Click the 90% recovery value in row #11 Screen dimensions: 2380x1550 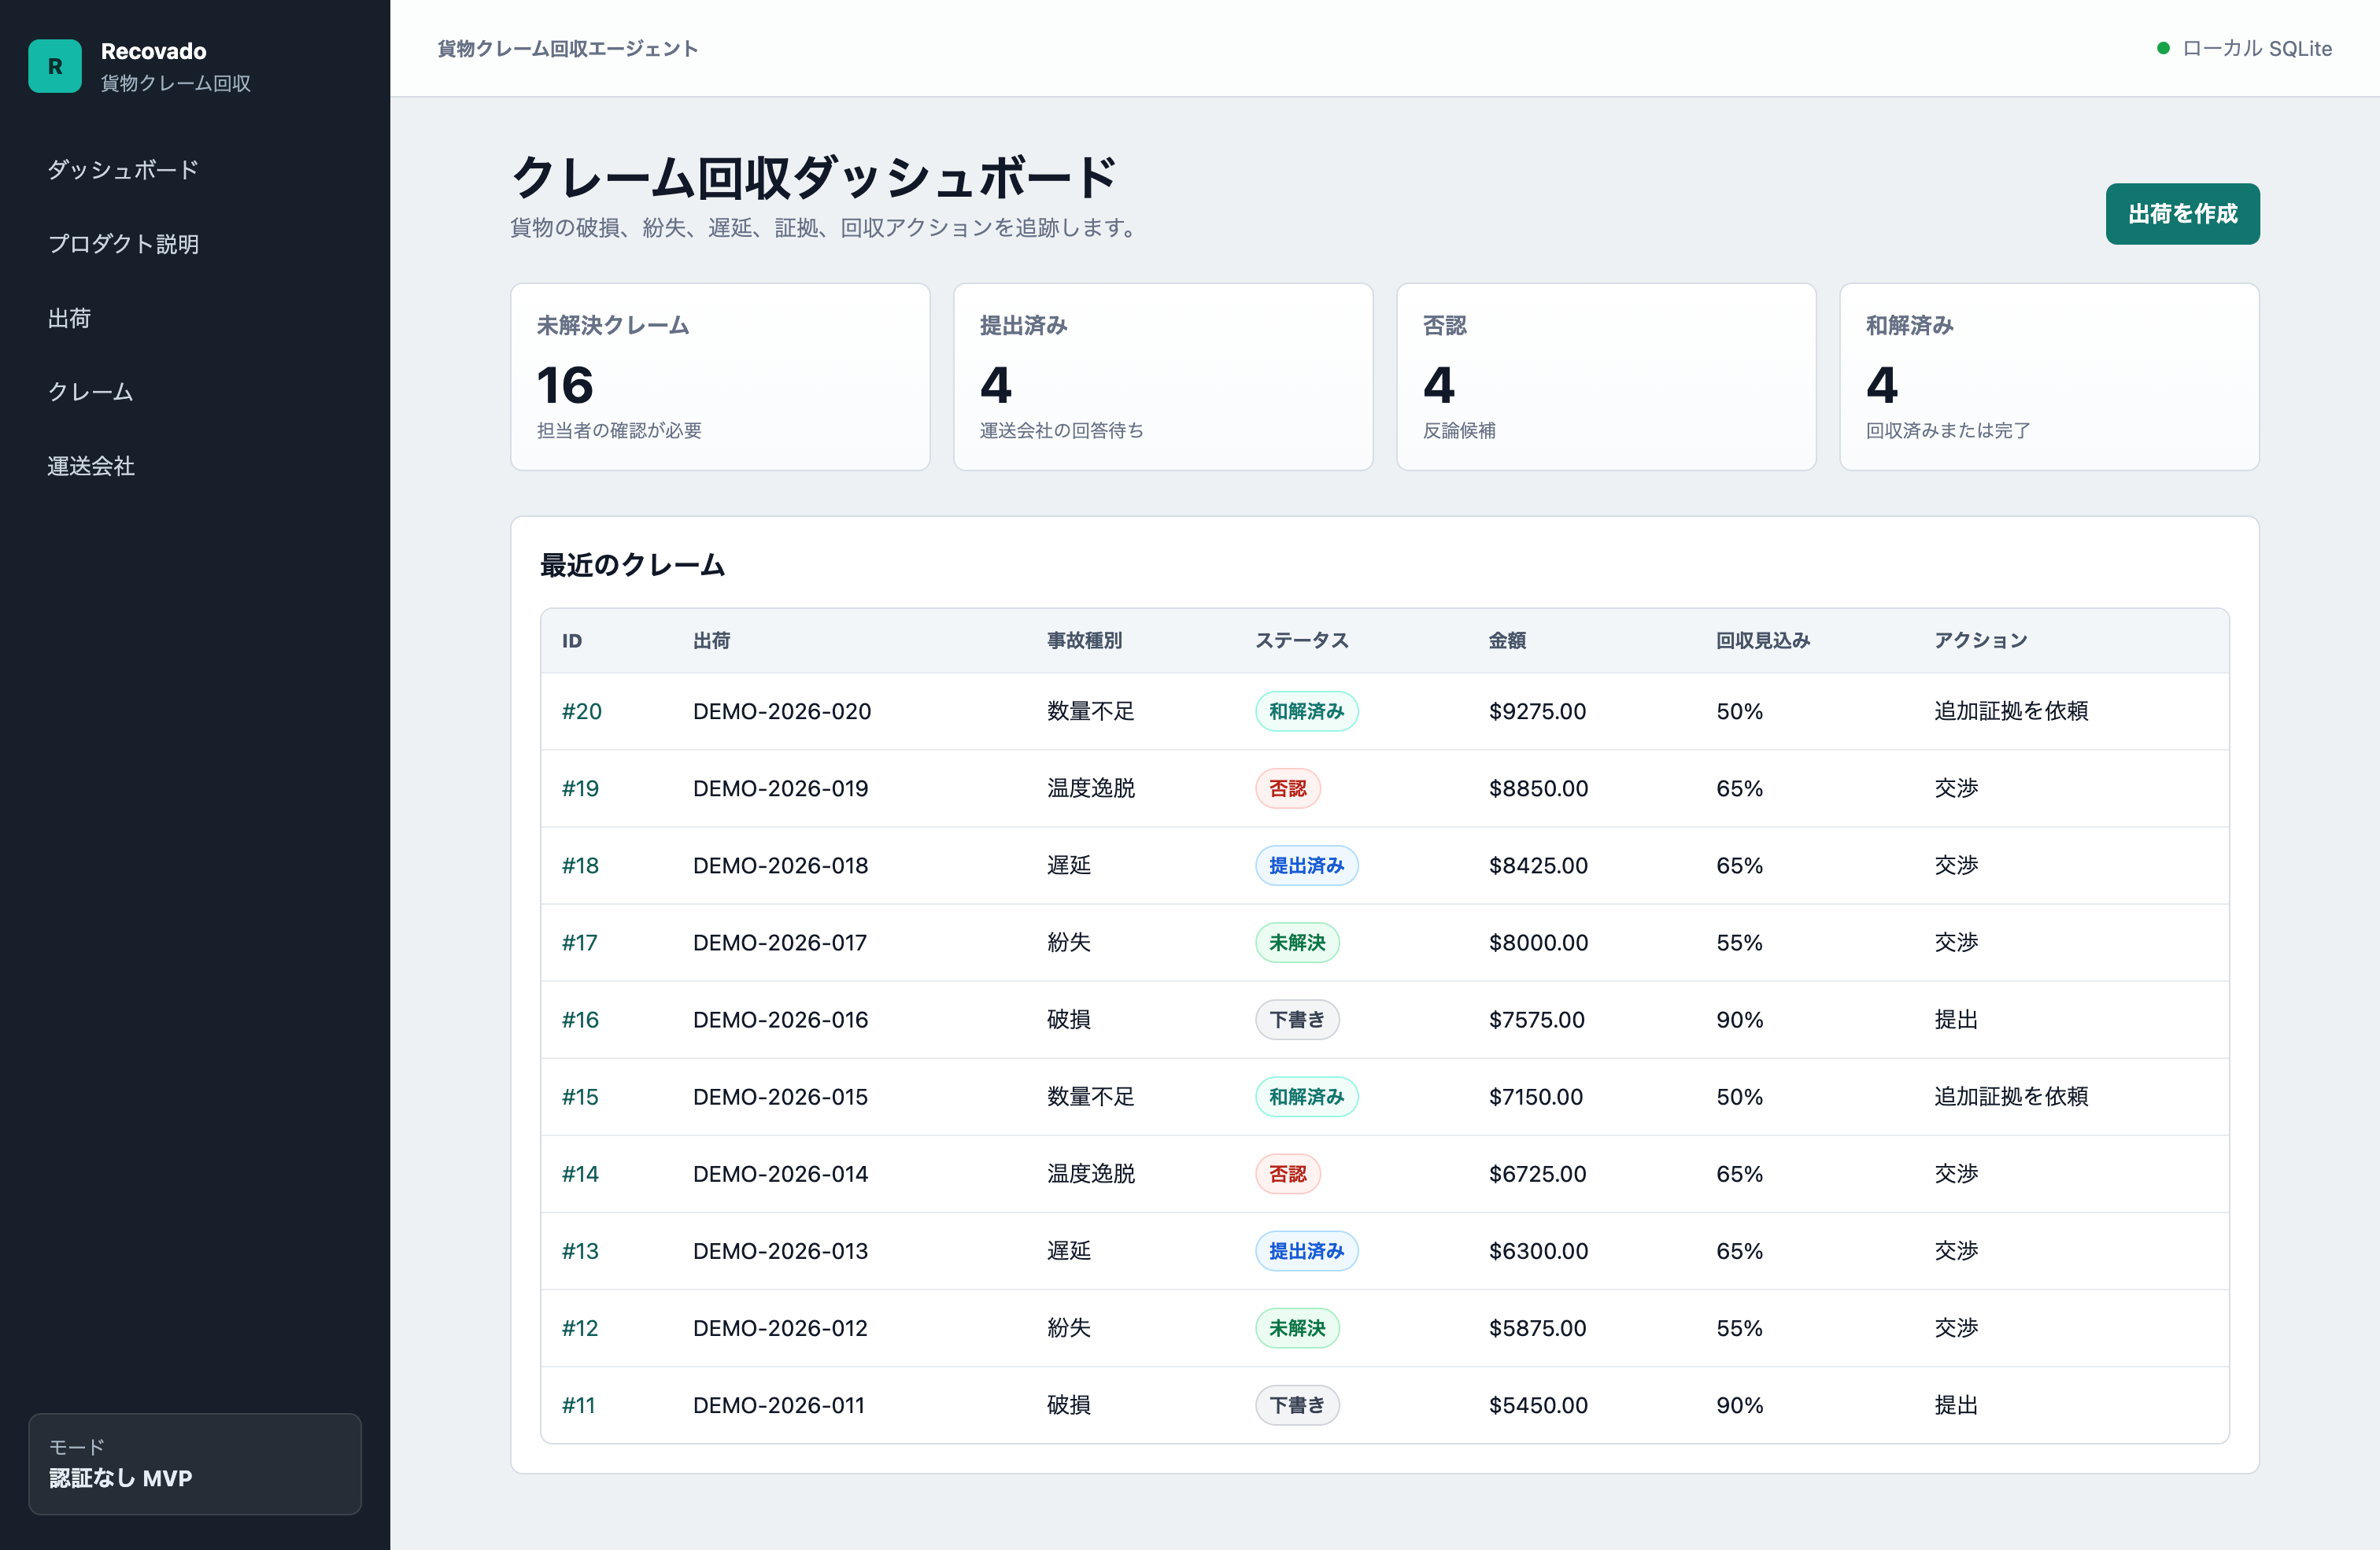1739,1404
